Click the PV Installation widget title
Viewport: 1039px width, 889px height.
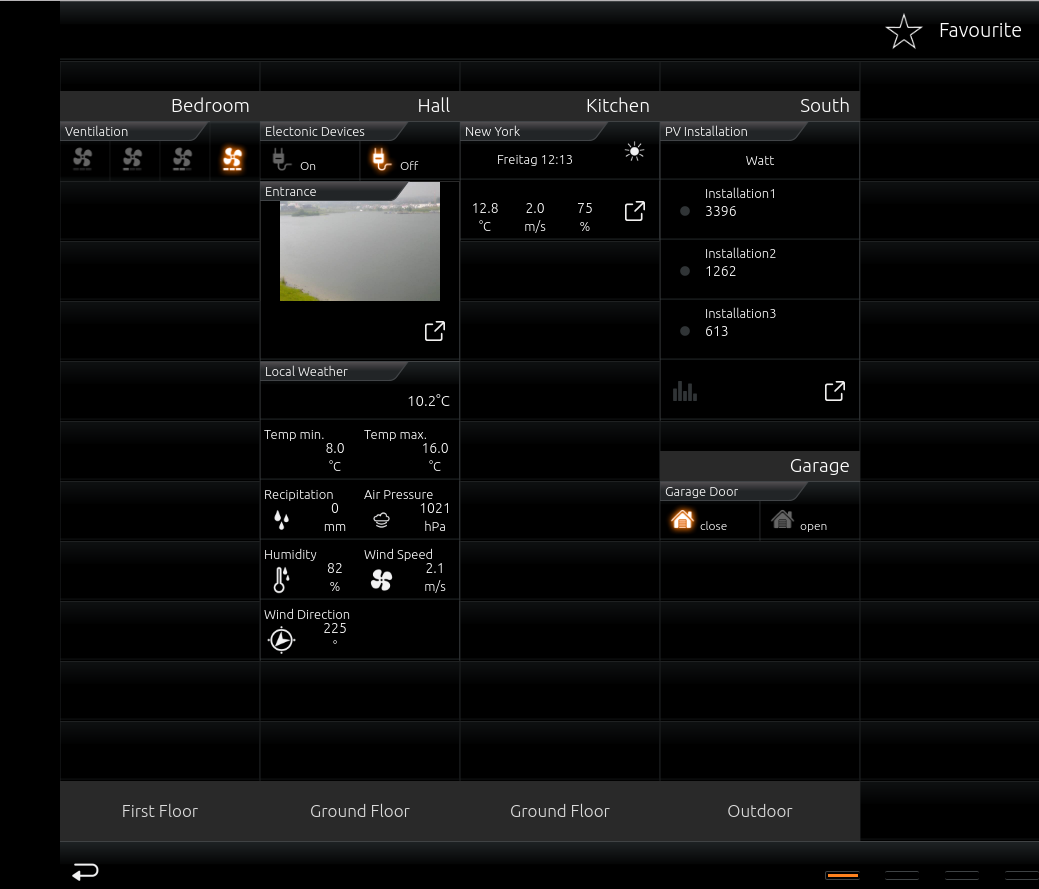coord(706,131)
